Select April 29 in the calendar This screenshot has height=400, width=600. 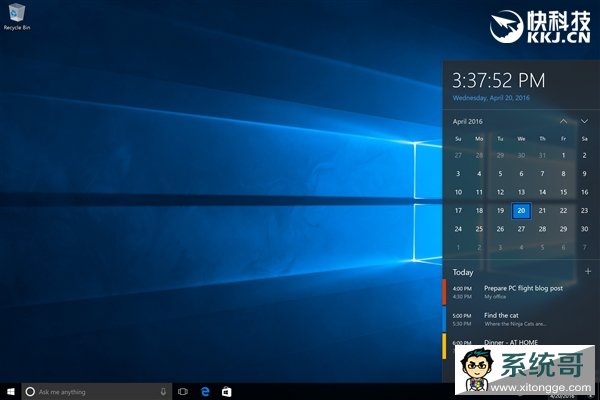coord(563,229)
